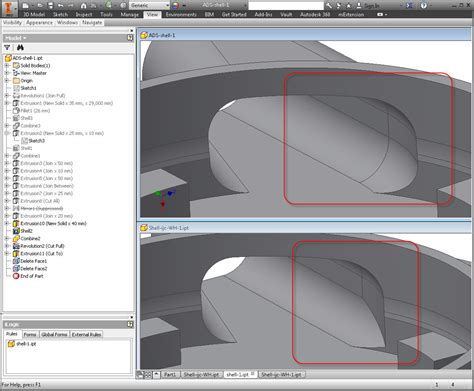Select the Shell2 feature
Screen dimensions: 474x391
pyautogui.click(x=26, y=231)
